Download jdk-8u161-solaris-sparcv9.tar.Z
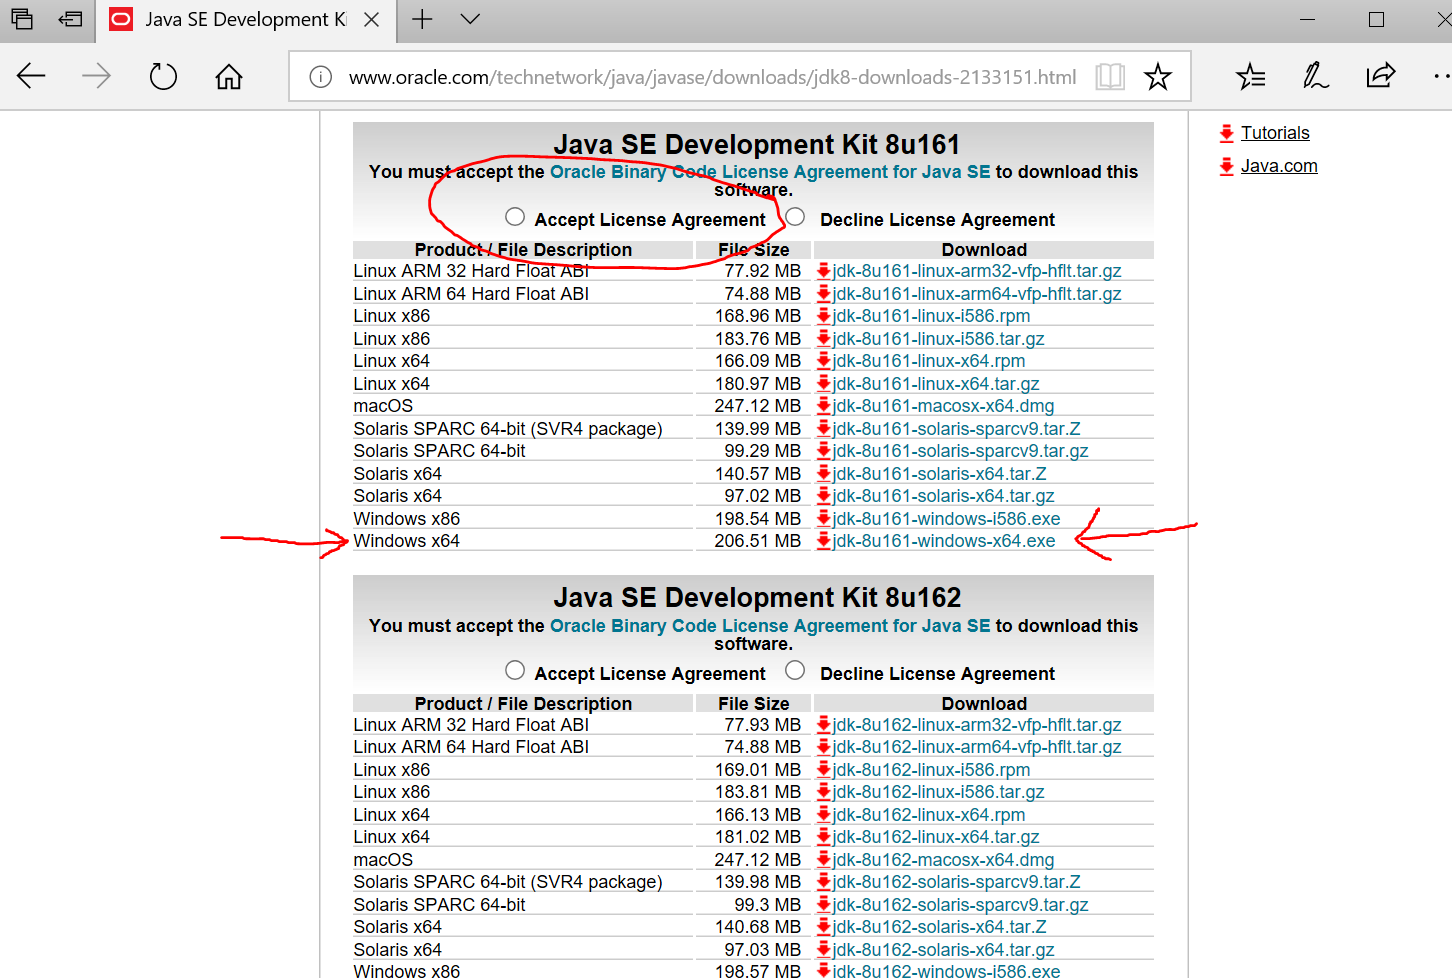1452x978 pixels. tap(956, 429)
